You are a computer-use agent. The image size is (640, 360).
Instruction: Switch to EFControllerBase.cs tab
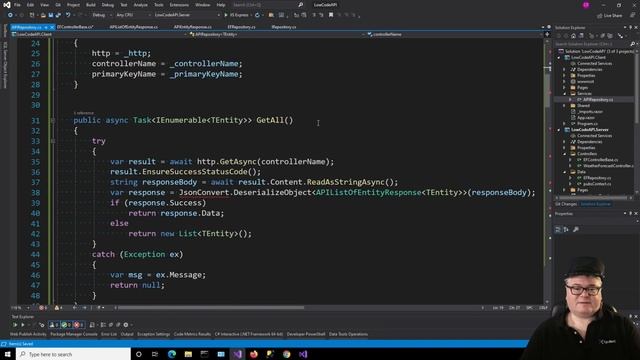tap(75, 27)
